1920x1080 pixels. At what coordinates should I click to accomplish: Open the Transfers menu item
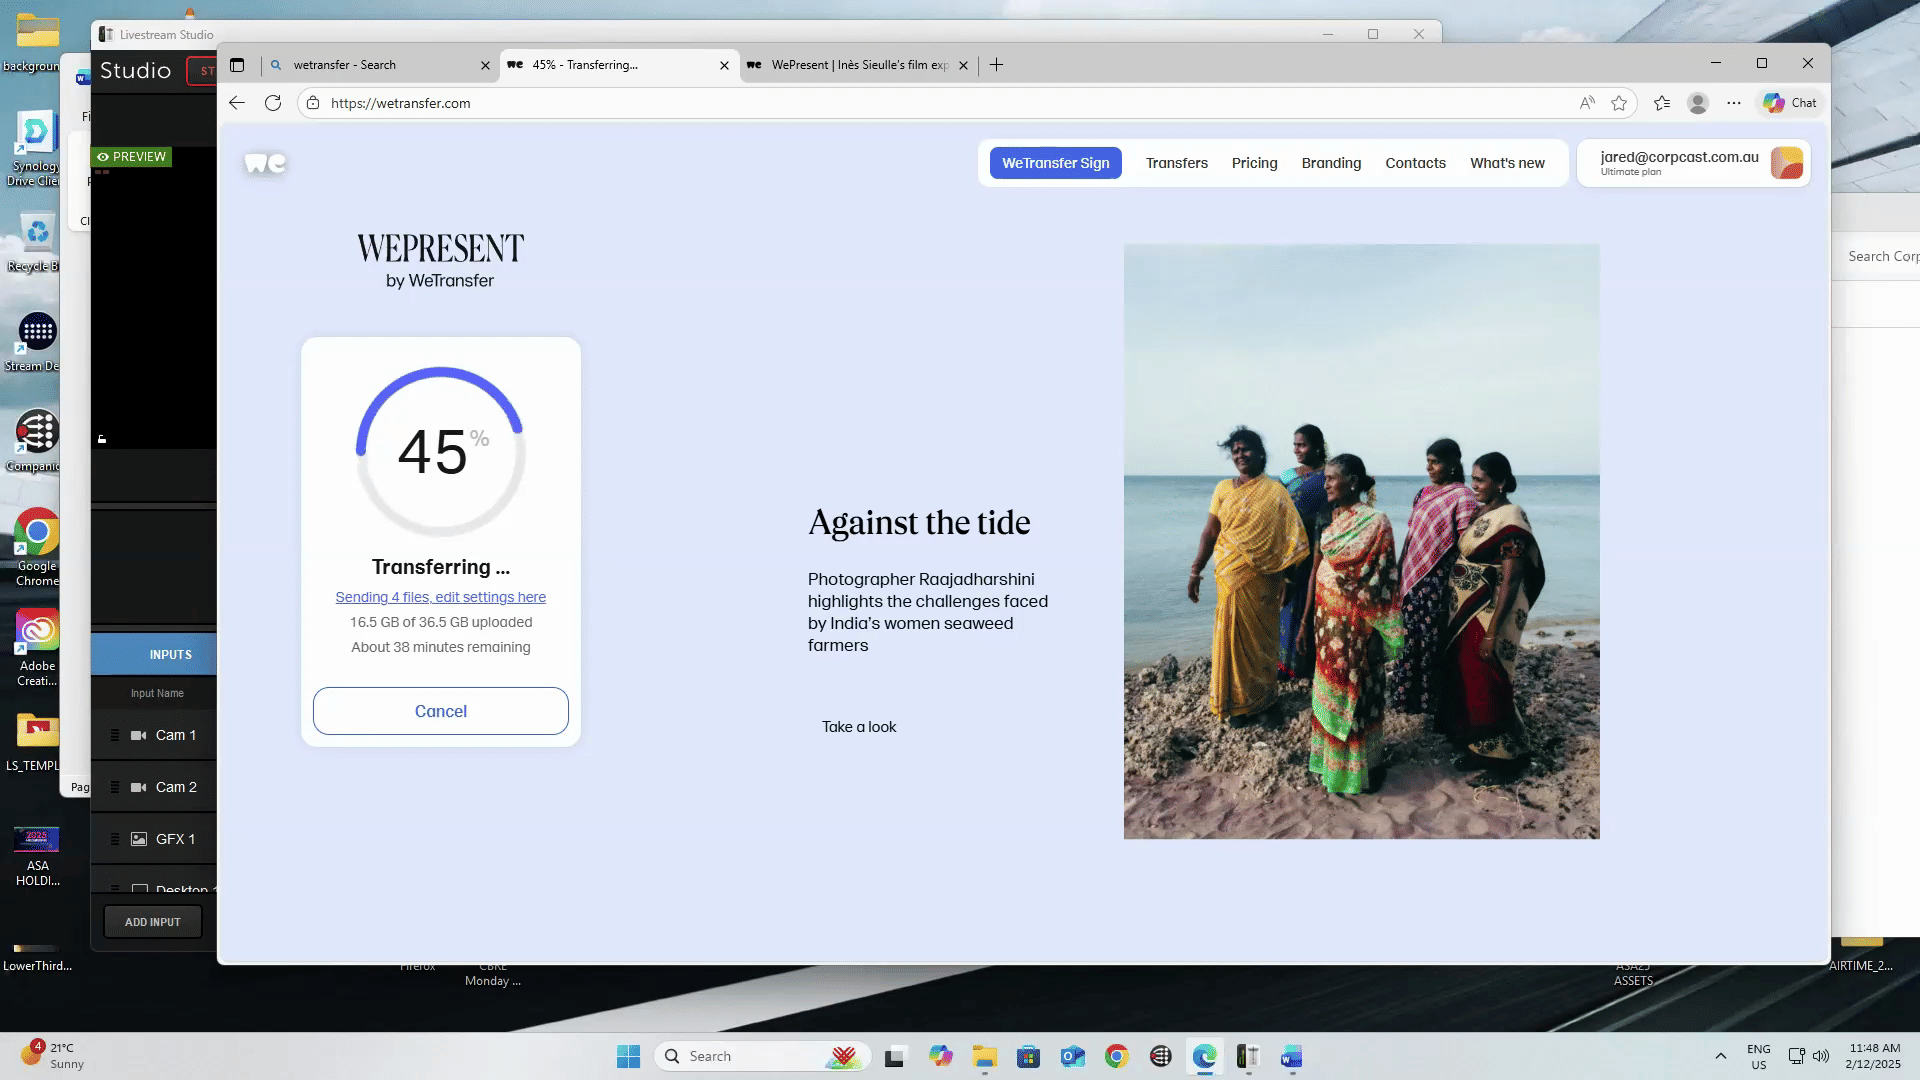[x=1176, y=163]
